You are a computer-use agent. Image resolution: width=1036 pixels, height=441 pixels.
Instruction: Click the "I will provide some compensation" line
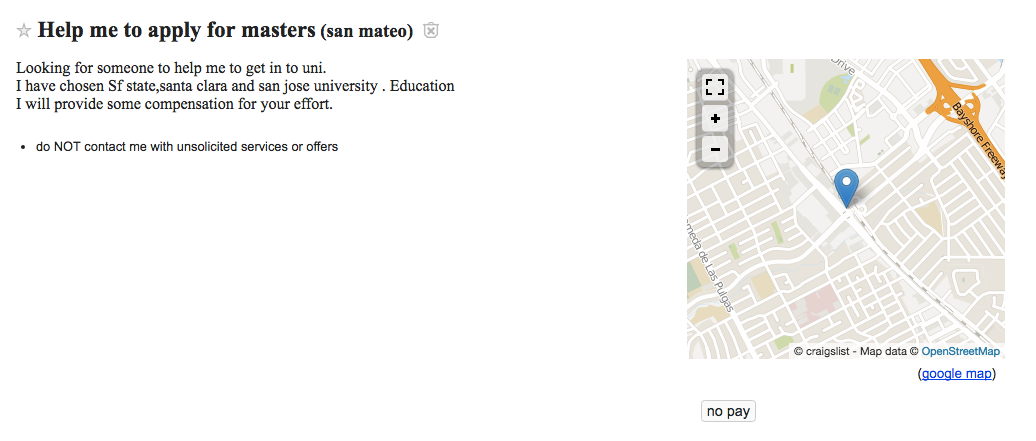(x=174, y=104)
